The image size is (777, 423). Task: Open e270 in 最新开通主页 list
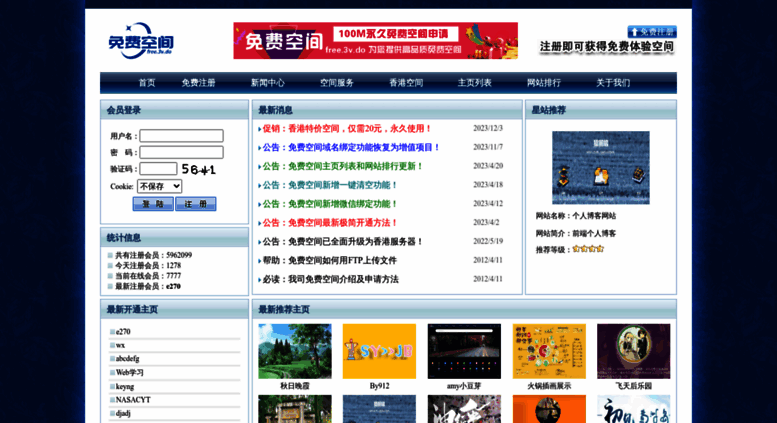point(123,332)
